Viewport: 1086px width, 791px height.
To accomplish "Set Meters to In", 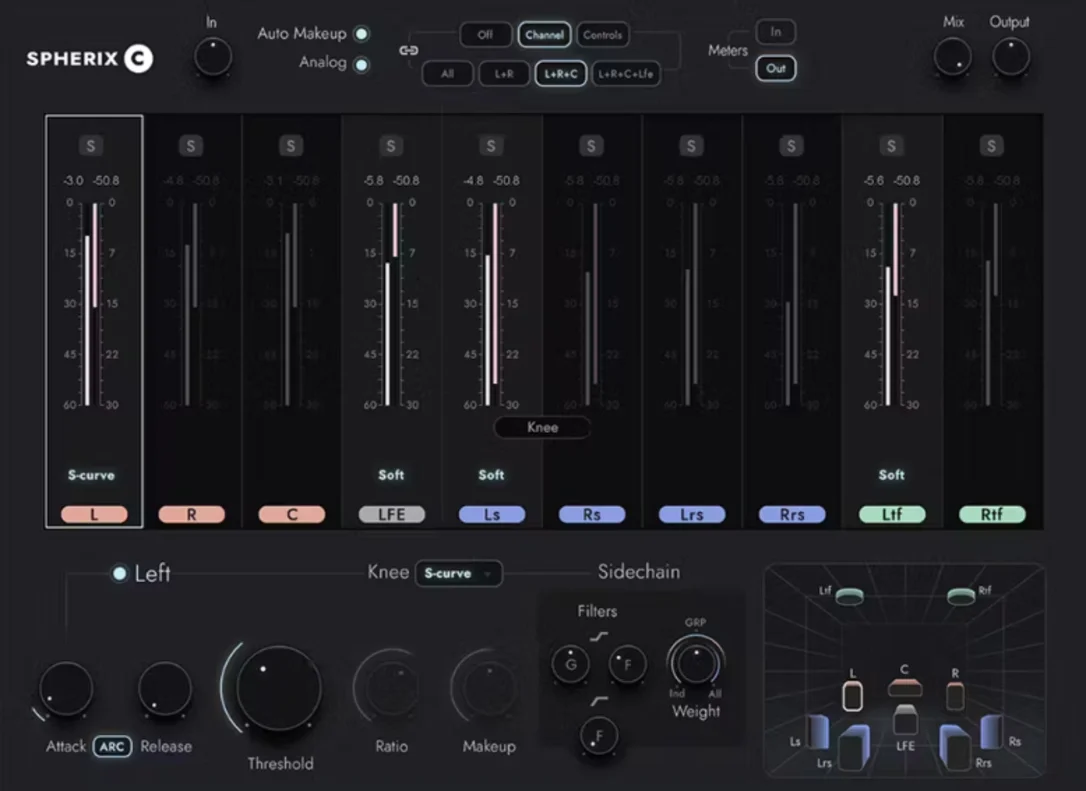I will click(776, 32).
